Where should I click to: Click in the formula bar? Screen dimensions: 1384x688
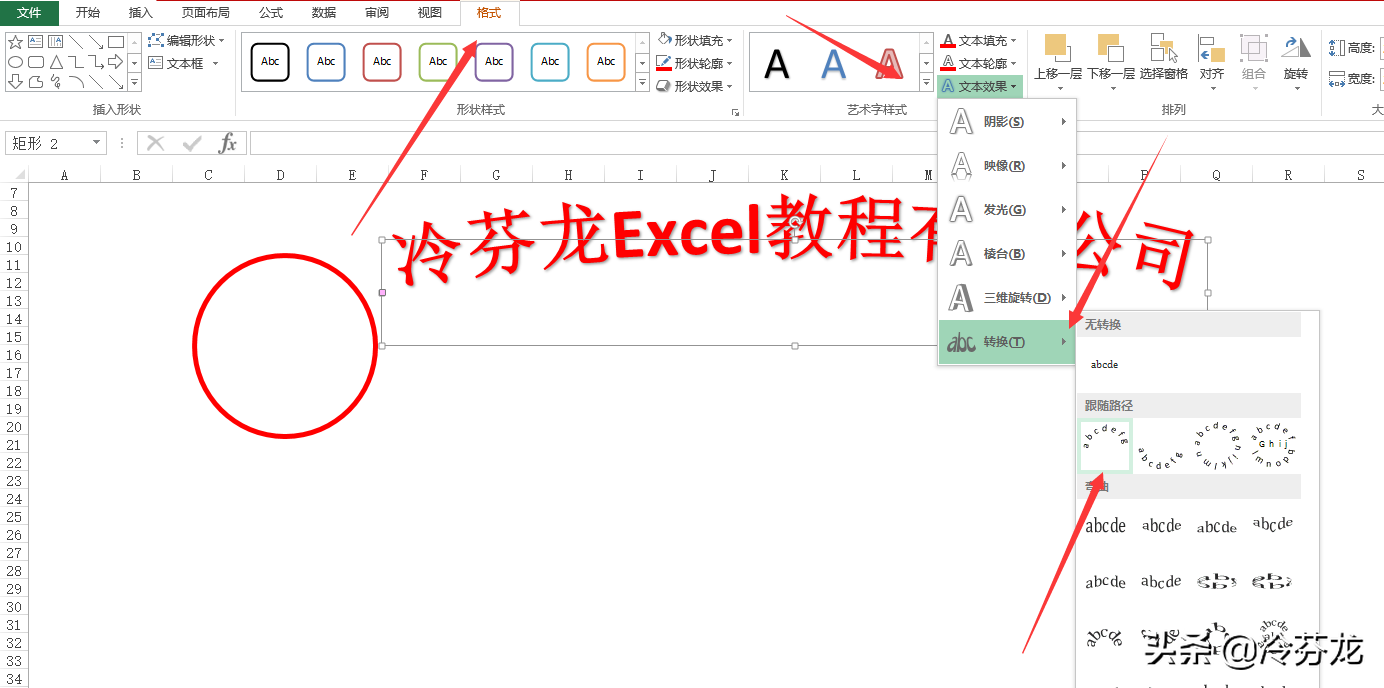pyautogui.click(x=815, y=143)
